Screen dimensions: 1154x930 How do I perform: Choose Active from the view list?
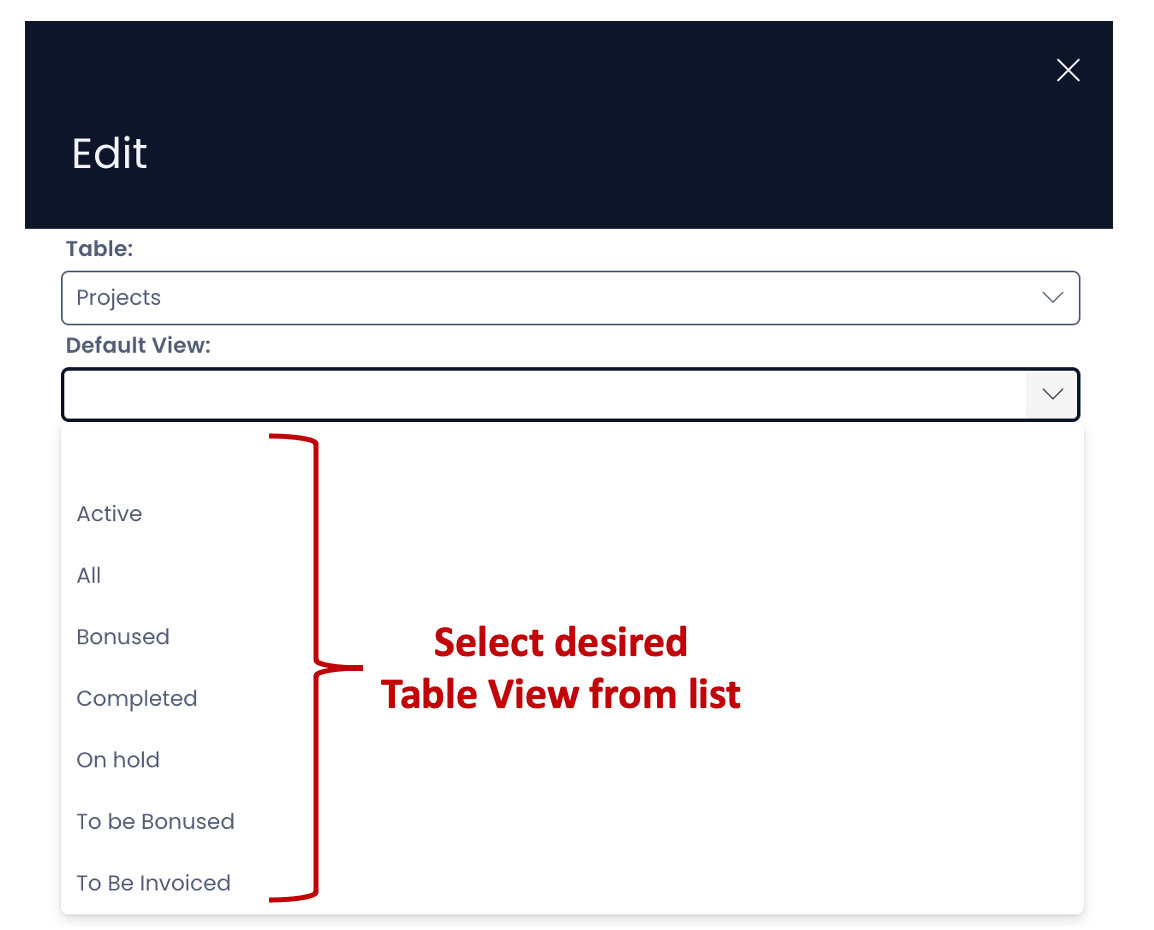point(572,514)
